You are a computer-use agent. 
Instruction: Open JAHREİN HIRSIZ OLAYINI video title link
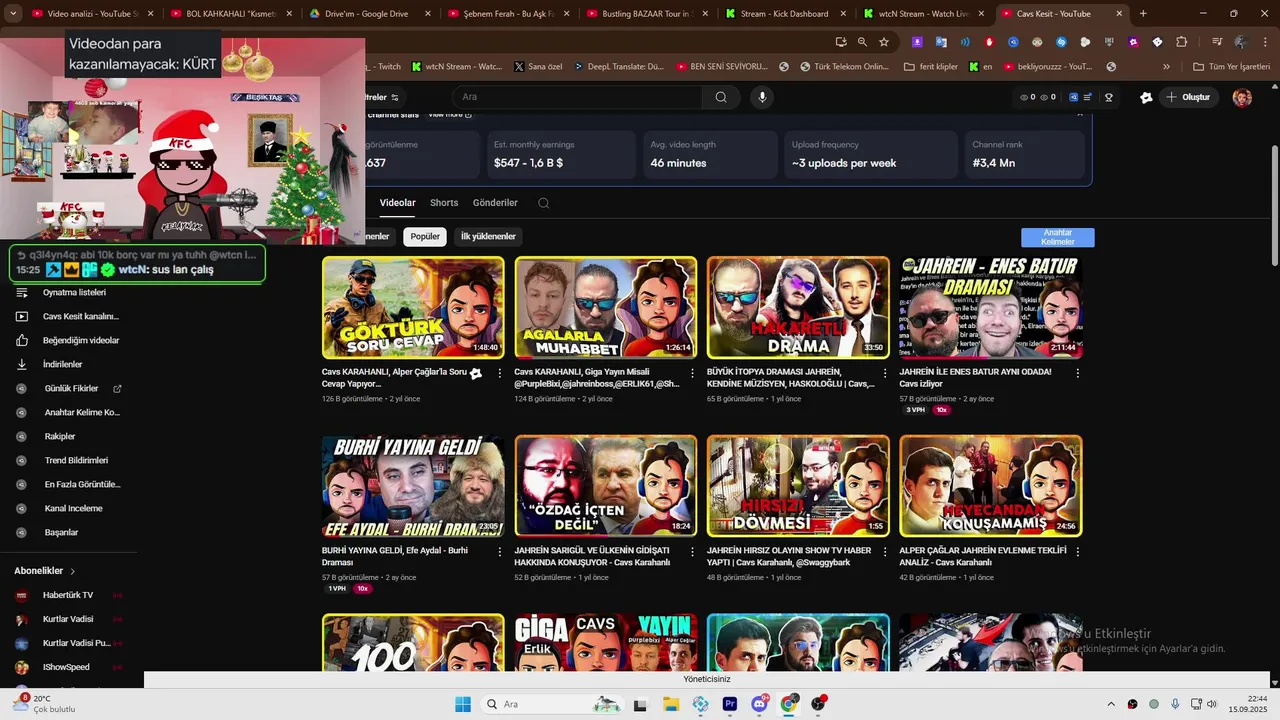pos(789,556)
